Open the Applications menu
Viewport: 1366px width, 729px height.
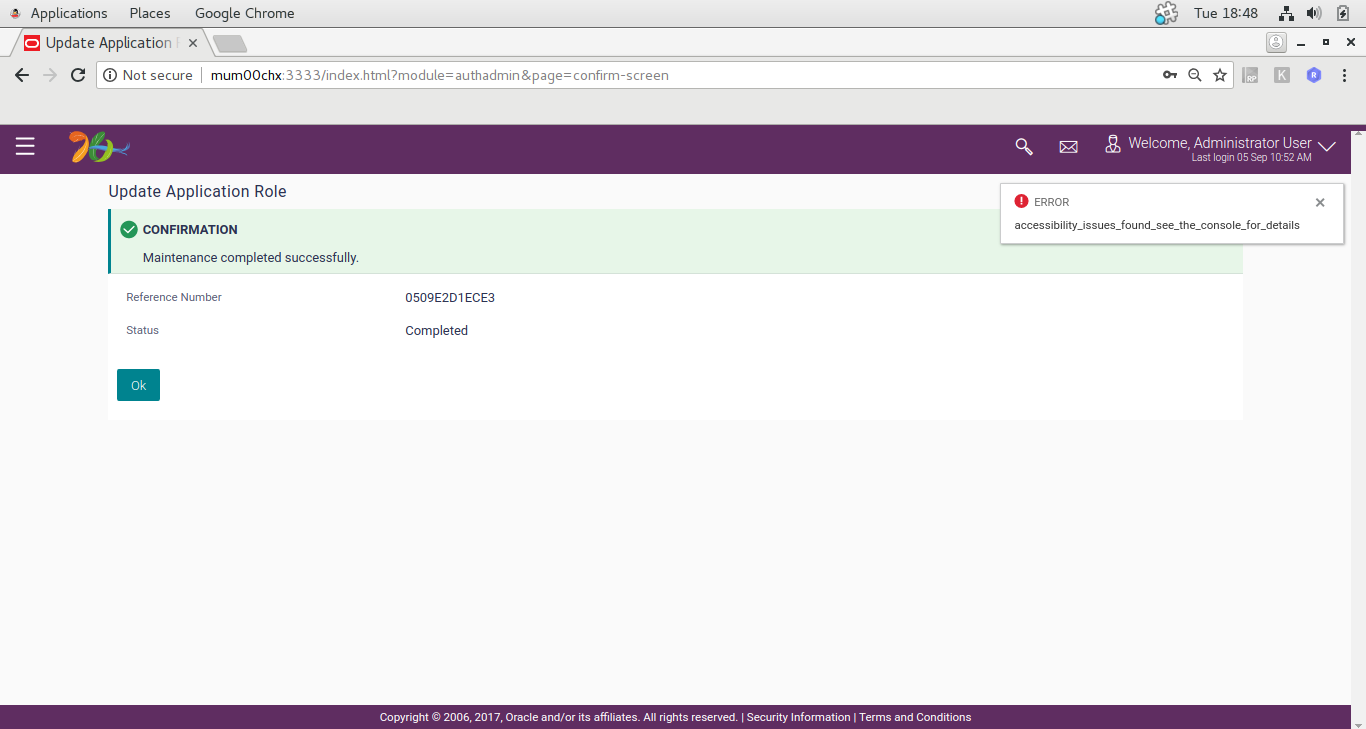click(x=69, y=13)
